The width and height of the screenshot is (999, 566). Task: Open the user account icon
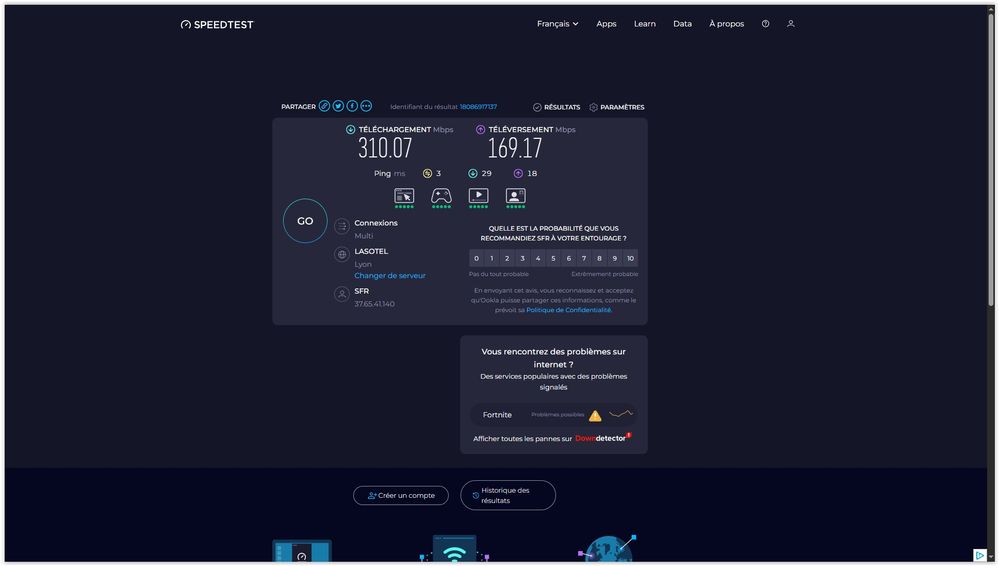pyautogui.click(x=791, y=24)
